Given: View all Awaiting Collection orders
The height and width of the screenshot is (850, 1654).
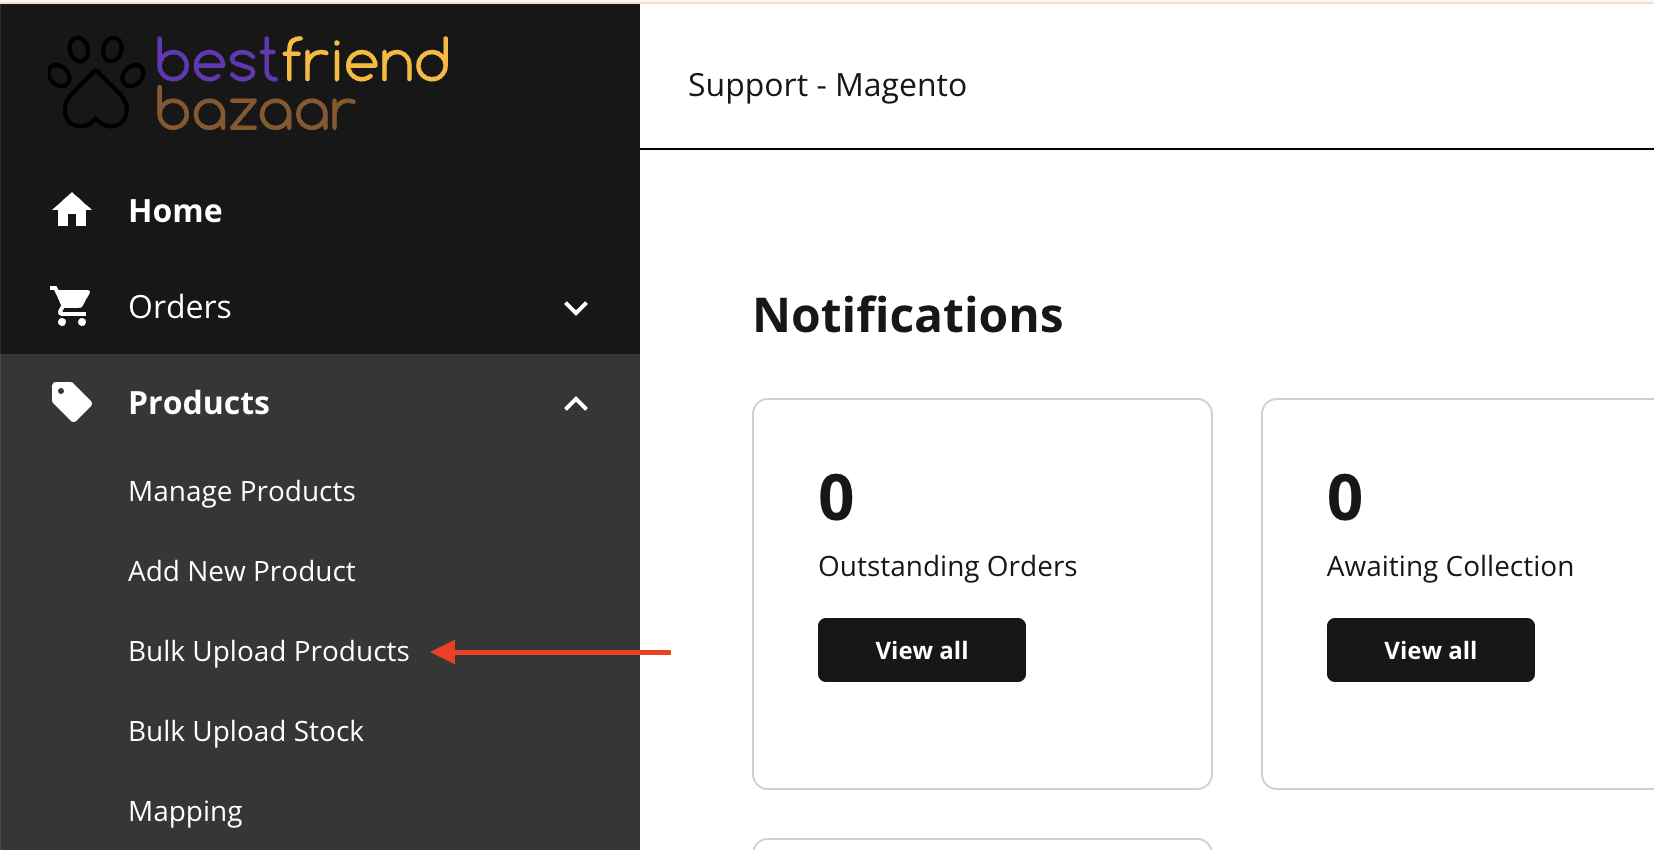Looking at the screenshot, I should pos(1431,650).
